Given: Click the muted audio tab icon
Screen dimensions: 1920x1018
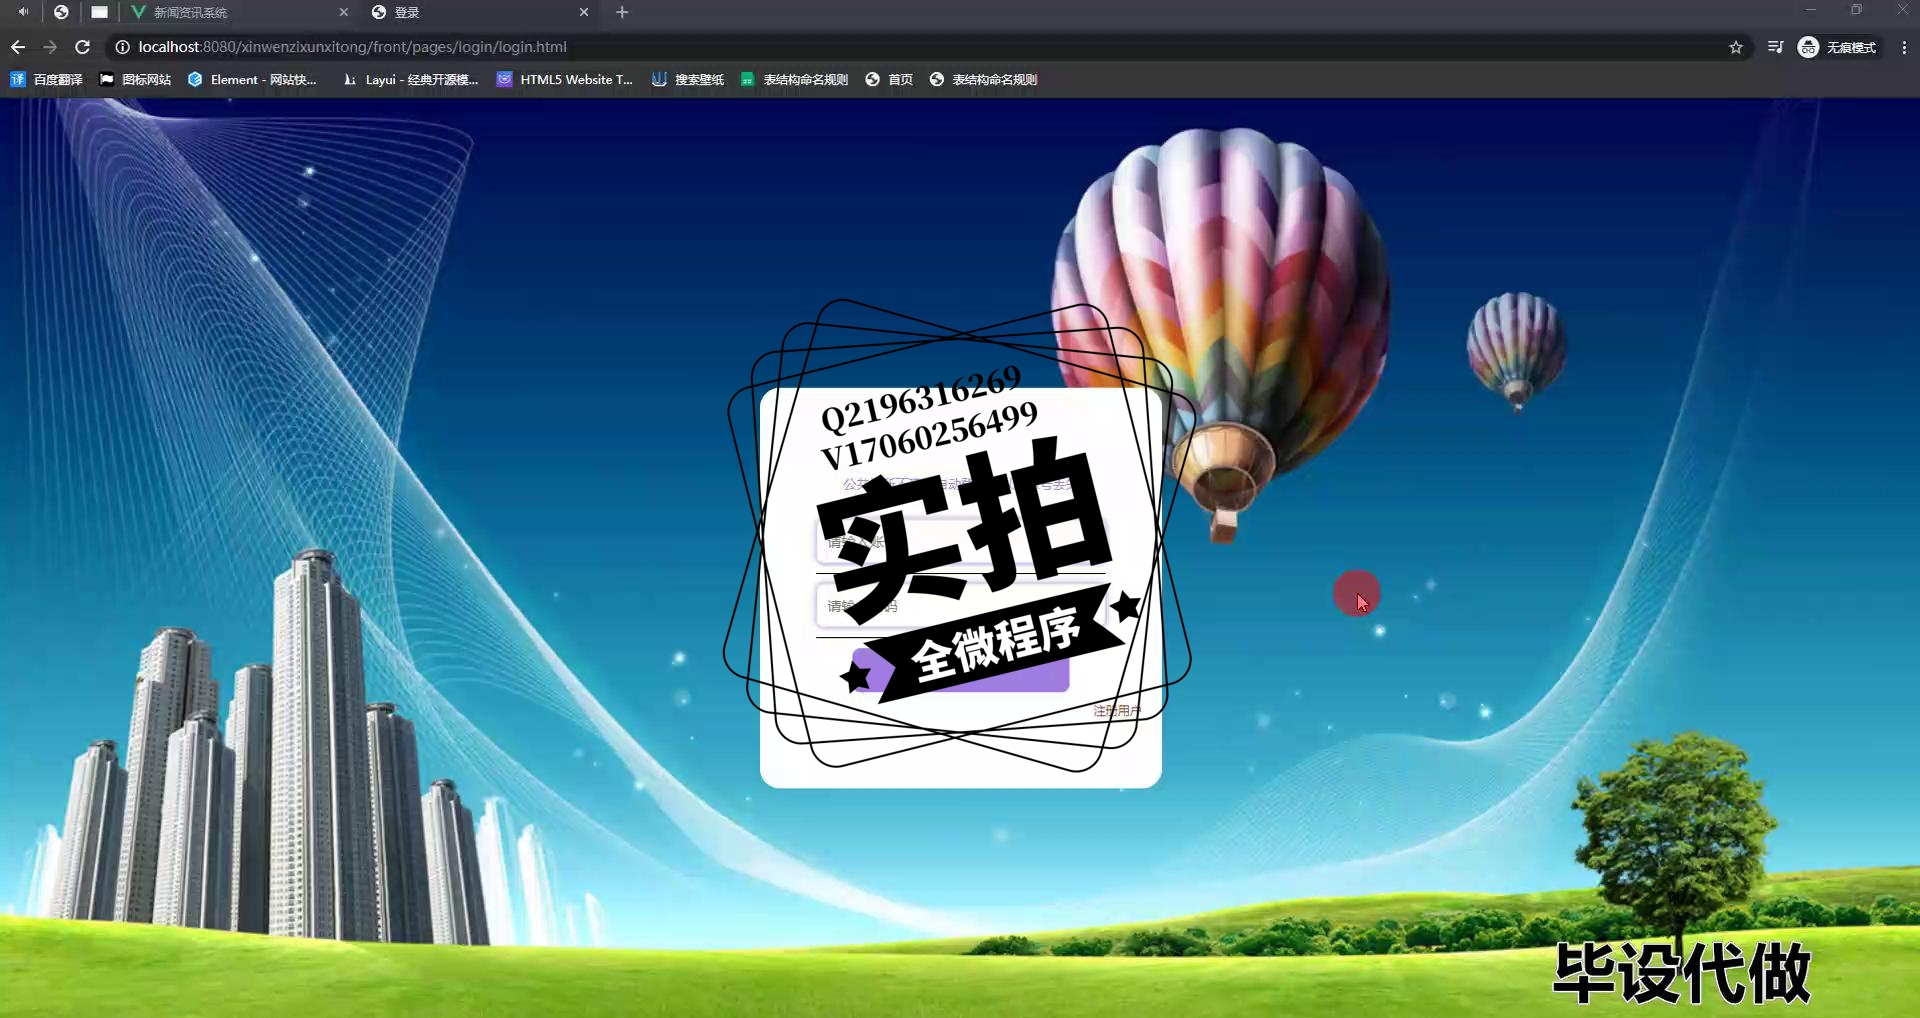Looking at the screenshot, I should [x=23, y=12].
